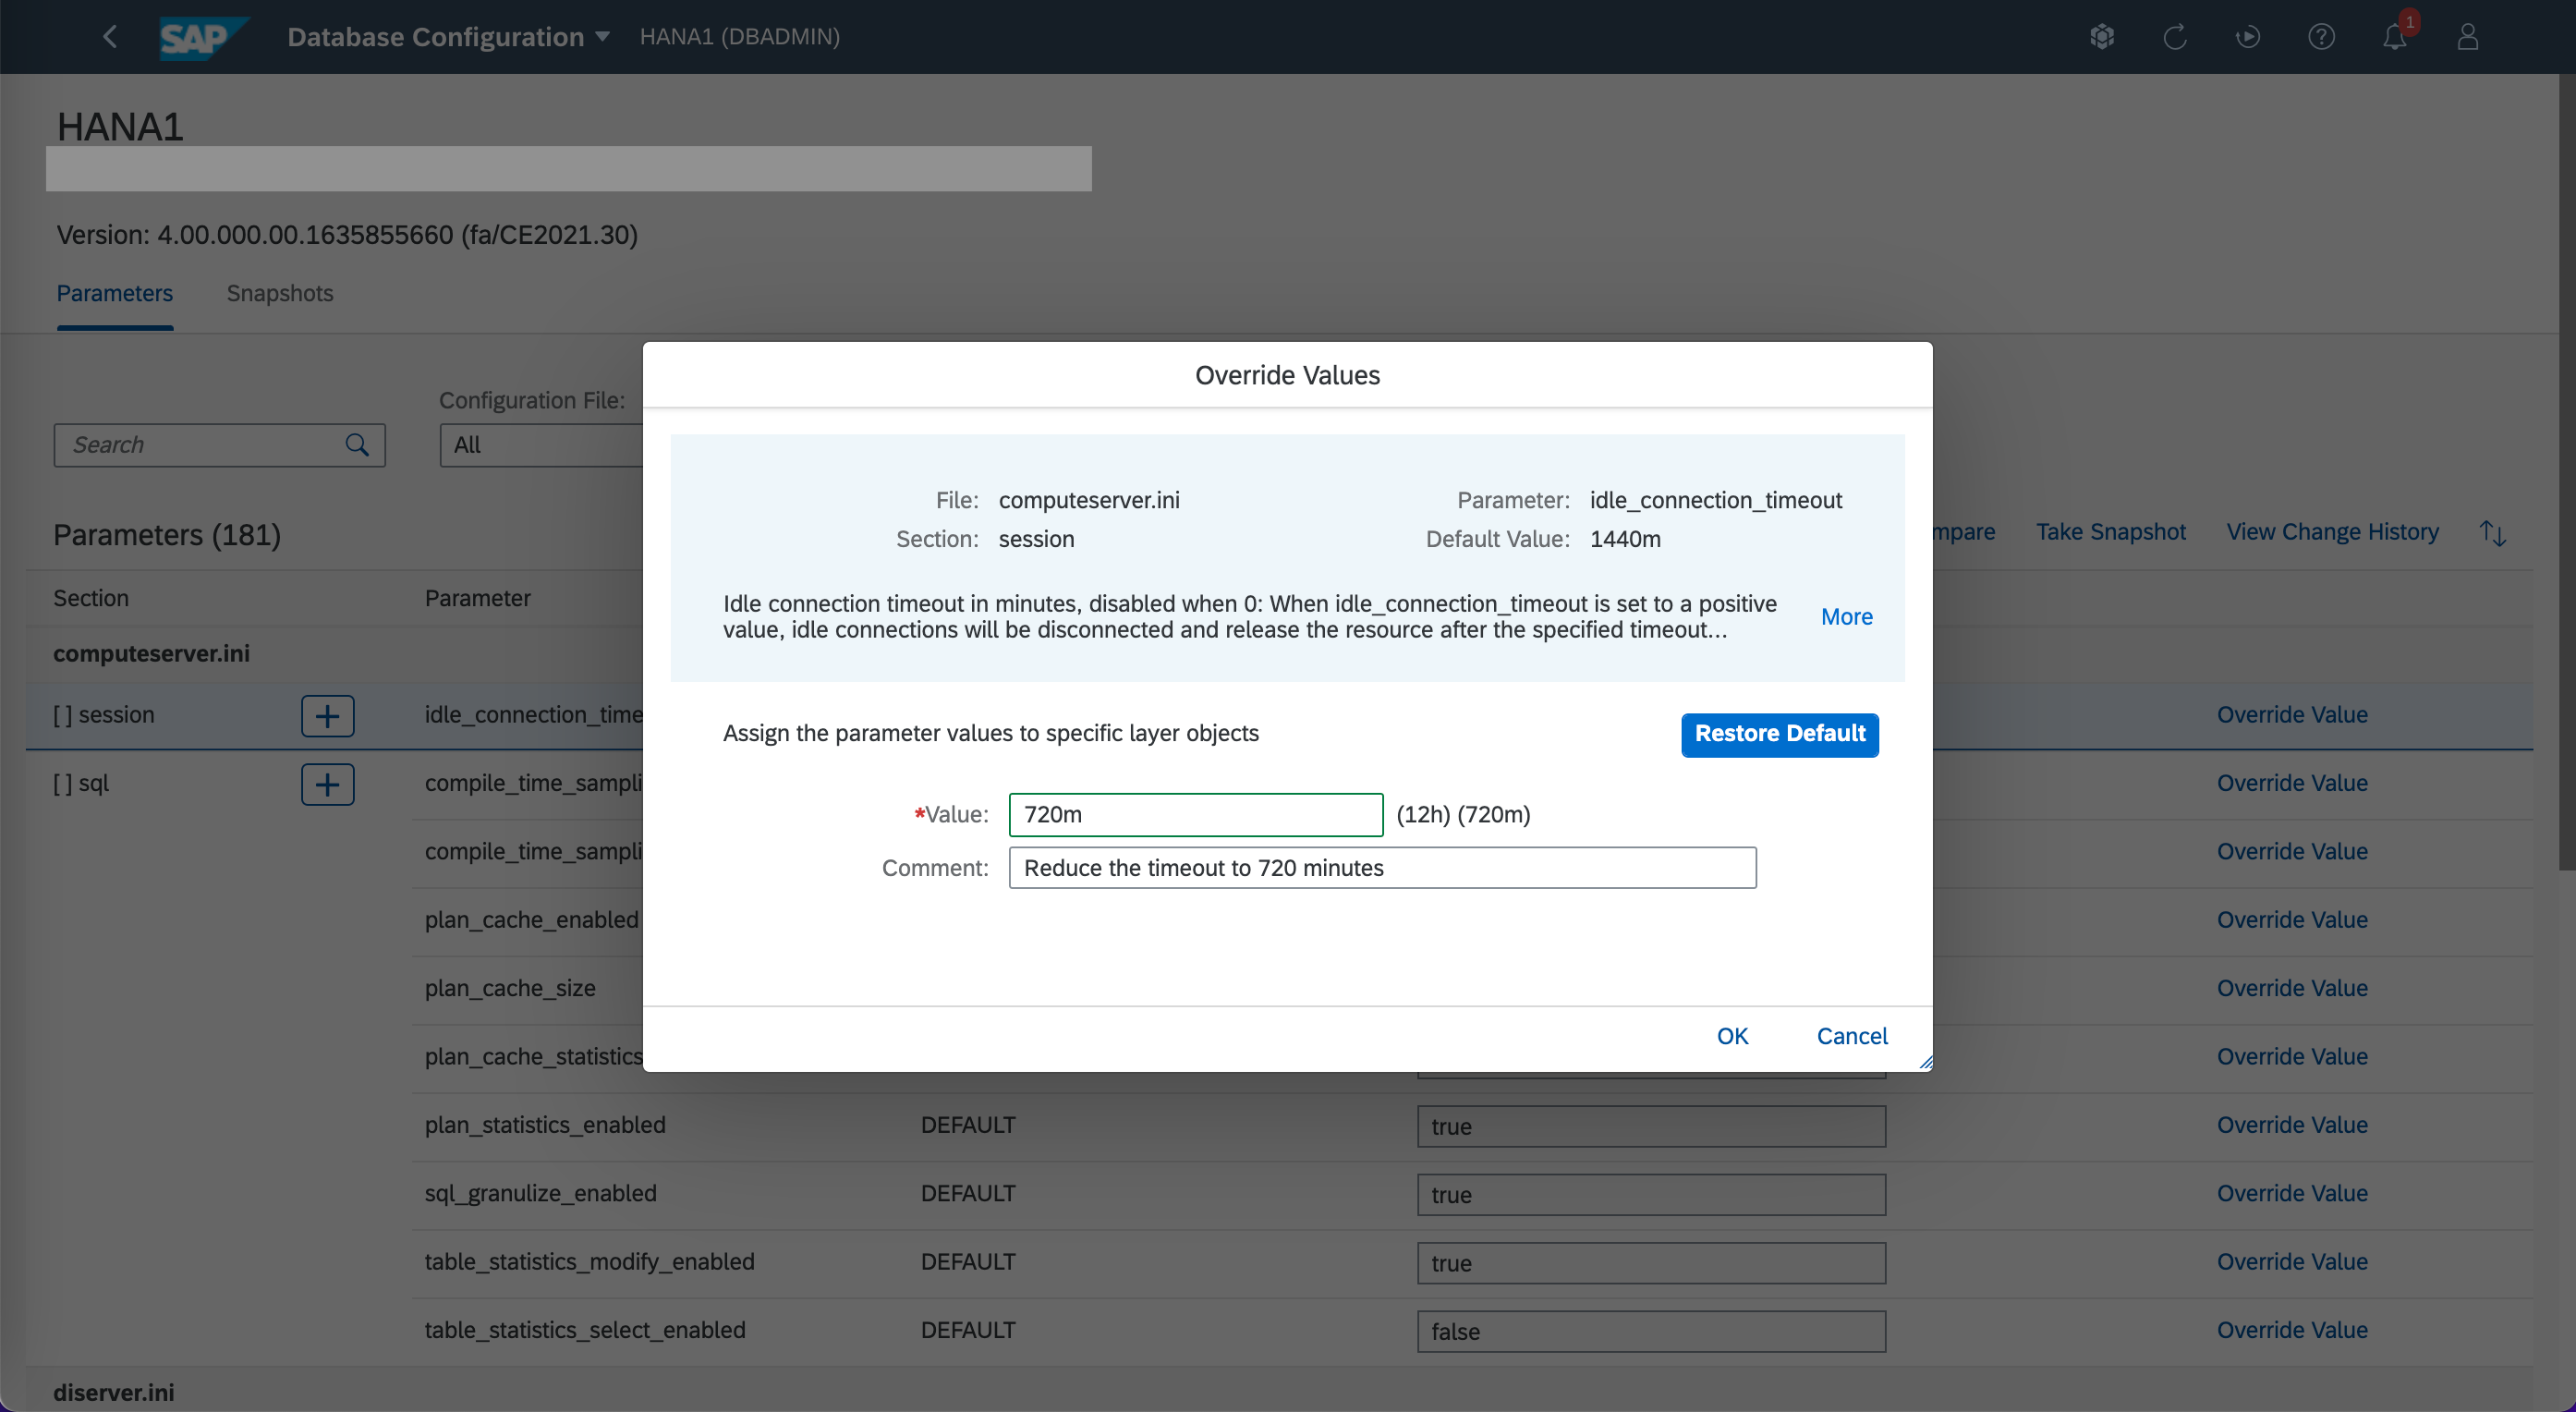This screenshot has width=2576, height=1412.
Task: Click Override Value for plan_cache_size row
Action: 2292,988
